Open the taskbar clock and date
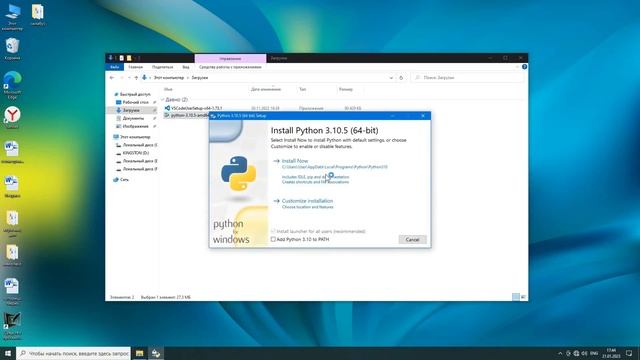Viewport: 640px width, 360px height. [x=611, y=353]
